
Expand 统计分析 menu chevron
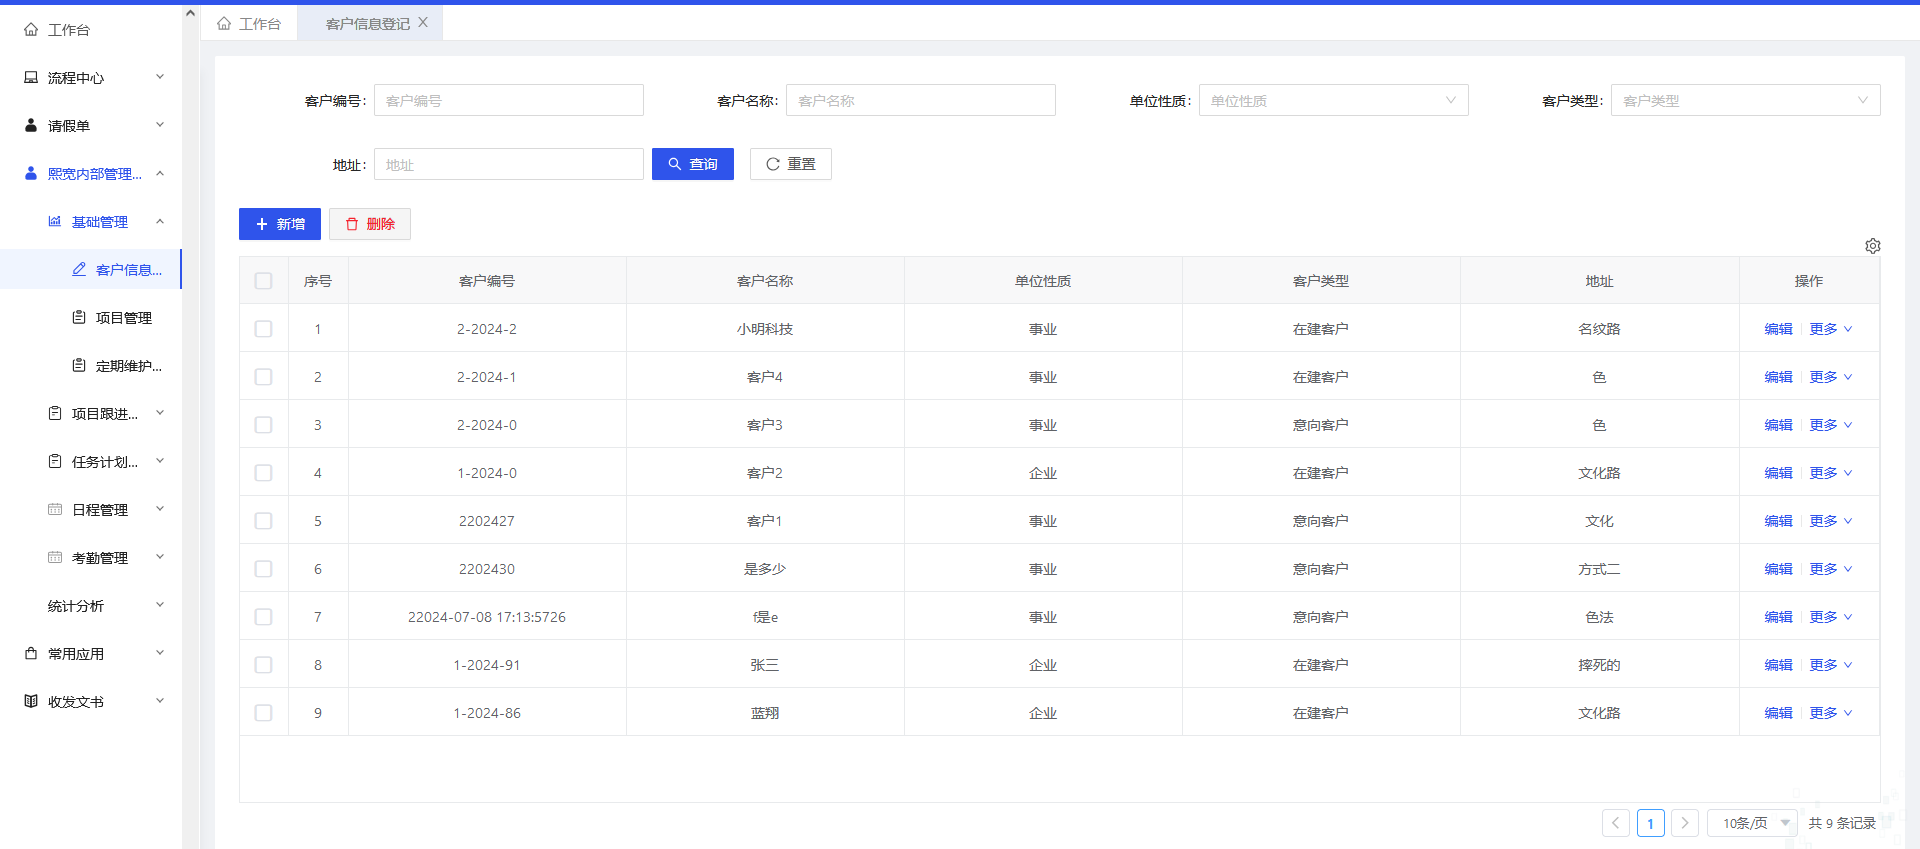click(160, 605)
